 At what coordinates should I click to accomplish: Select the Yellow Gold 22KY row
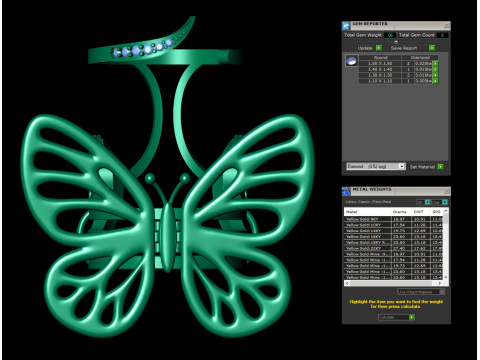click(394, 248)
